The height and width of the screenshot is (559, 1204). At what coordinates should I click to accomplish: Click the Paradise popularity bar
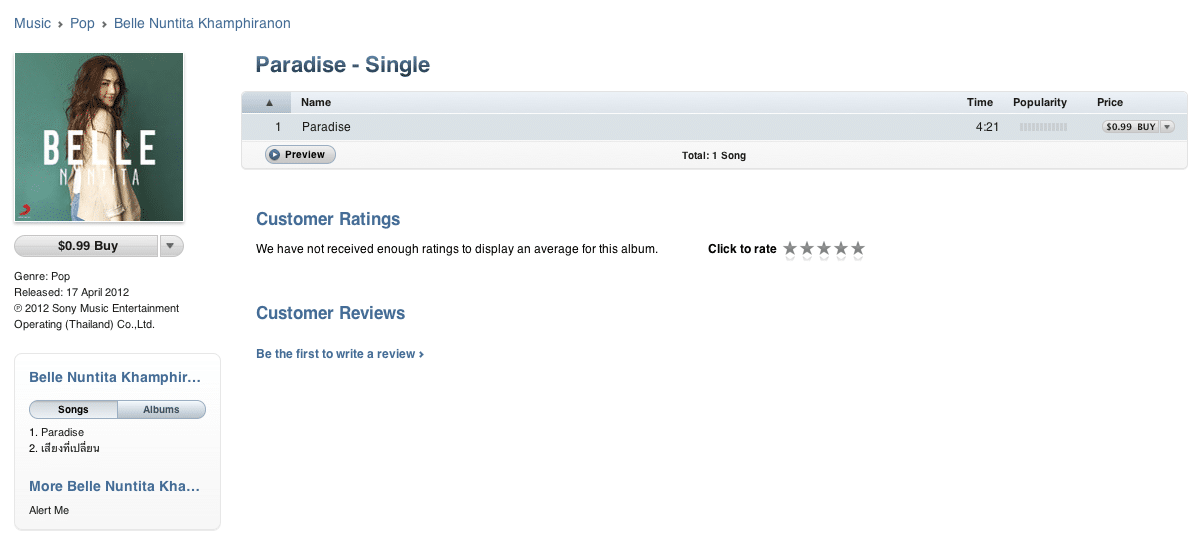coord(1043,127)
